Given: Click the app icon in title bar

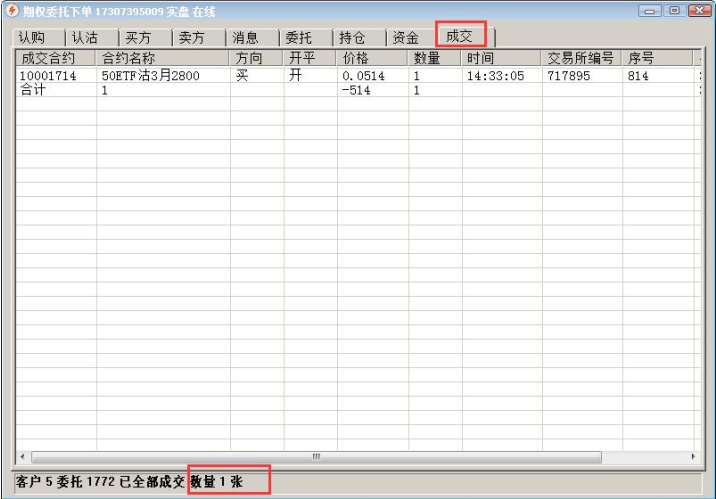Looking at the screenshot, I should [12, 11].
